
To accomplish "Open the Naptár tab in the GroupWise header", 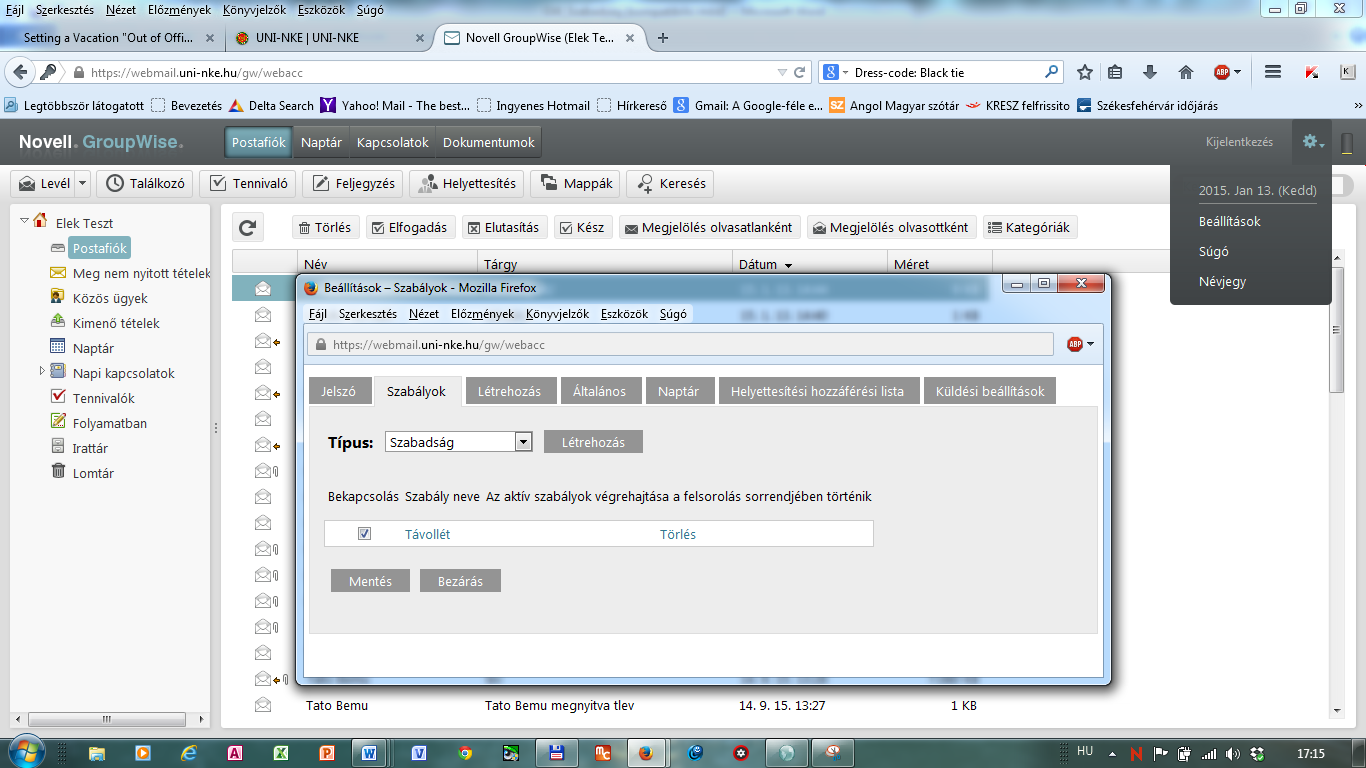I will 321,142.
